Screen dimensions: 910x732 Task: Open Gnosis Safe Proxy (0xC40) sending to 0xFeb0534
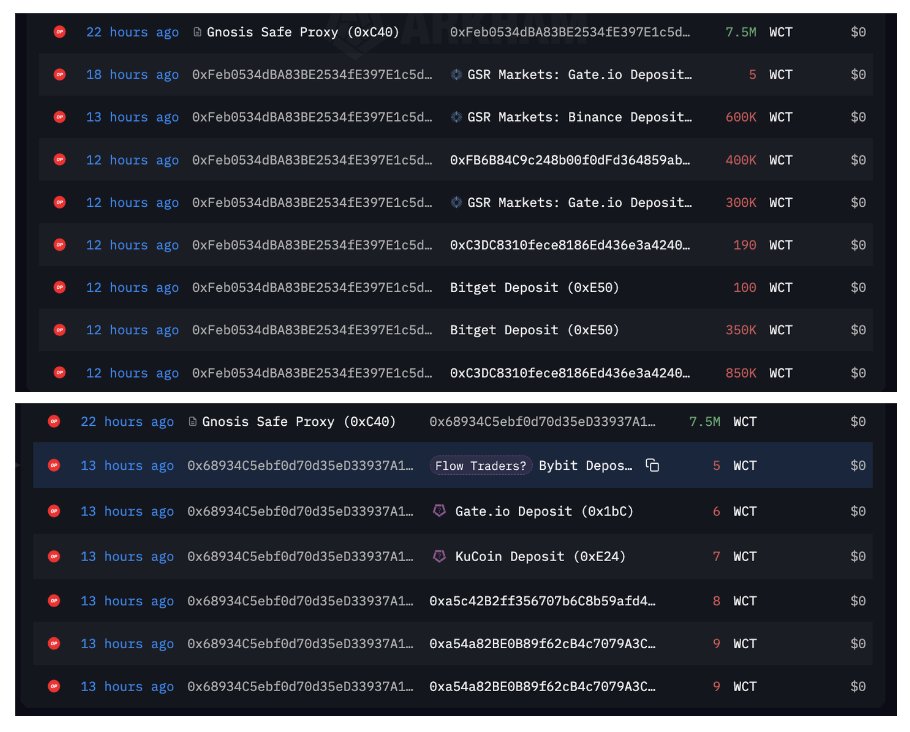(x=303, y=32)
